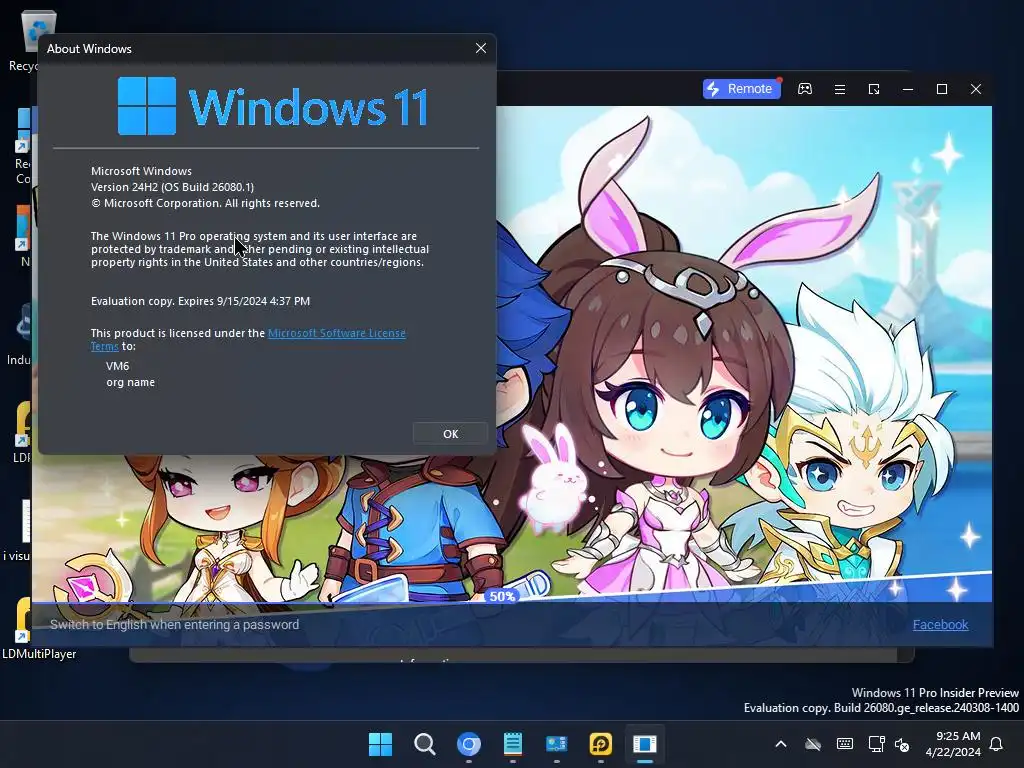The image size is (1024, 768).
Task: Maximize the LDPlayer window
Action: coord(942,89)
